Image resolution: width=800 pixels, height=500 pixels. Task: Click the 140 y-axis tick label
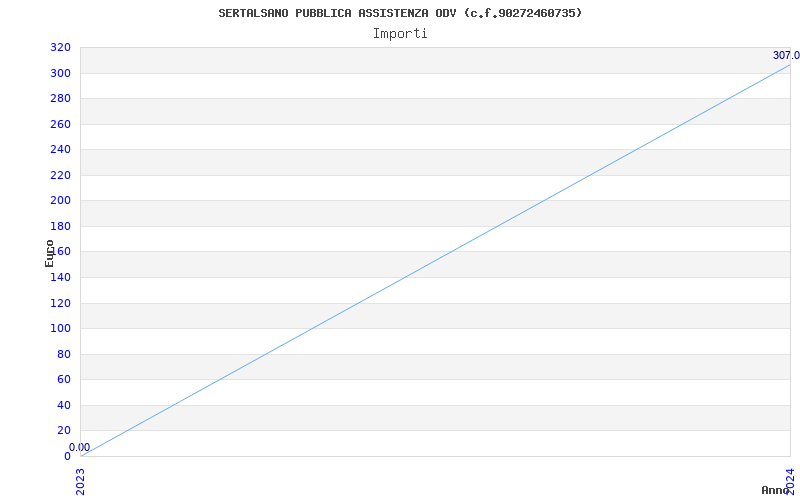pos(60,277)
